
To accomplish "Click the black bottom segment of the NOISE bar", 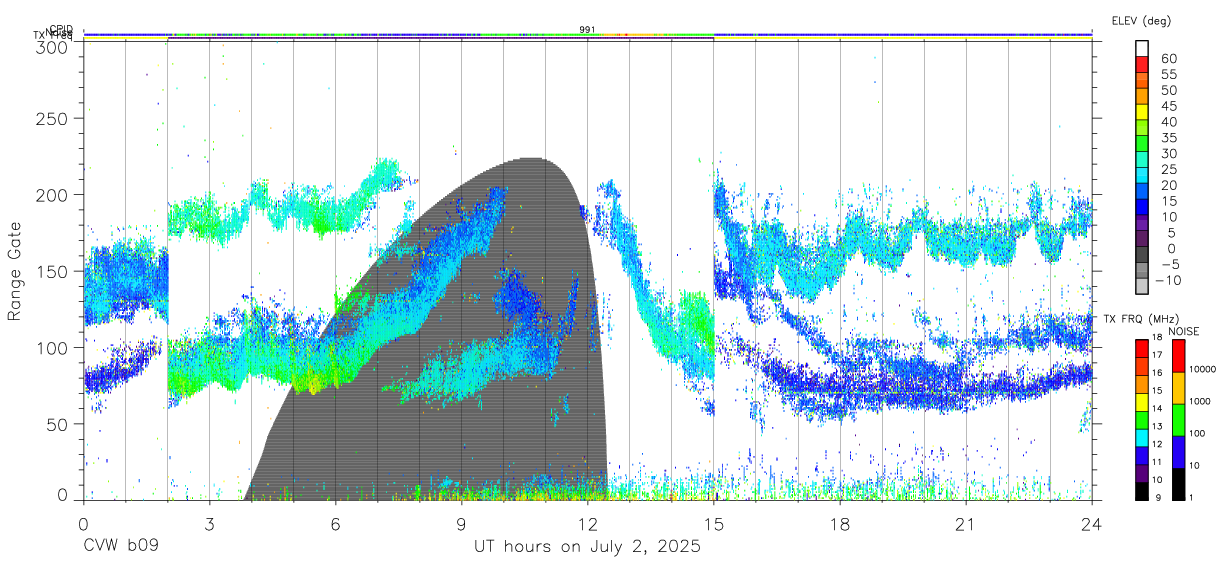I will [1177, 484].
